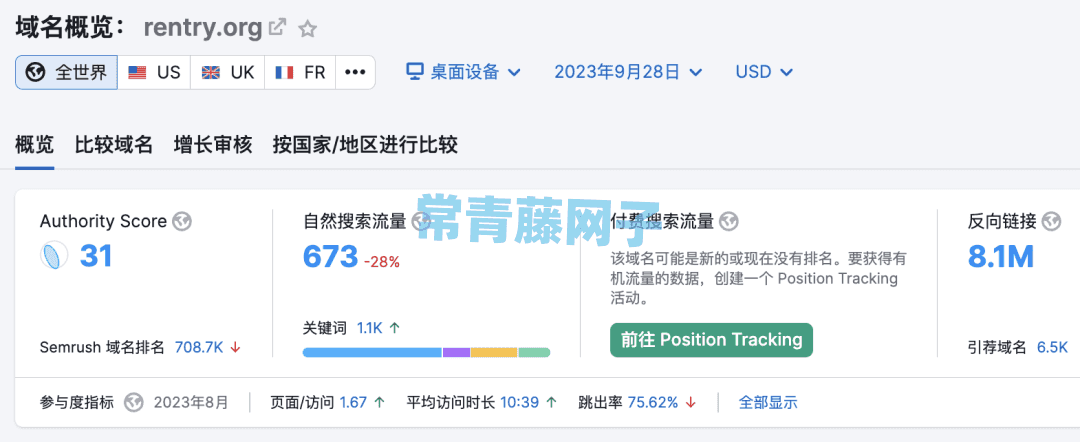Viewport: 1080px width, 442px height.
Task: Switch to the 比较域名 tab
Action: (x=114, y=145)
